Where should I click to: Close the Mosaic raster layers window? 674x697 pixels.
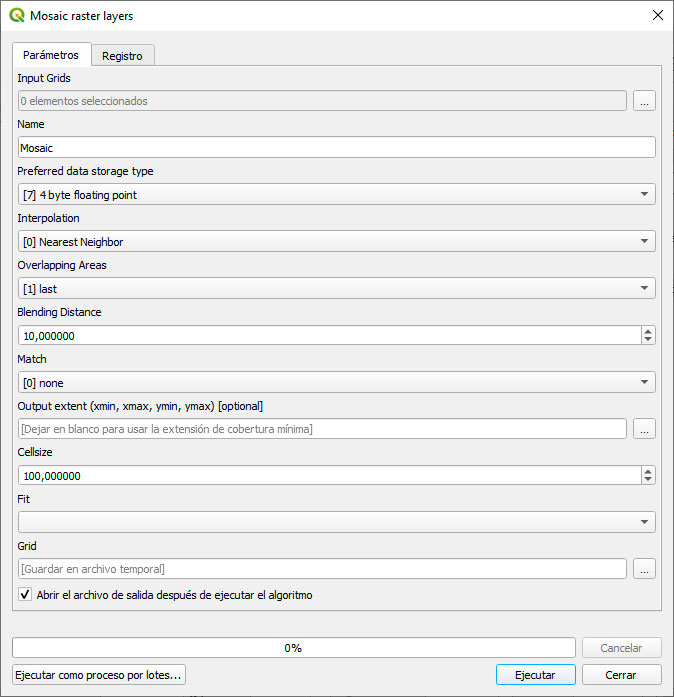point(657,16)
